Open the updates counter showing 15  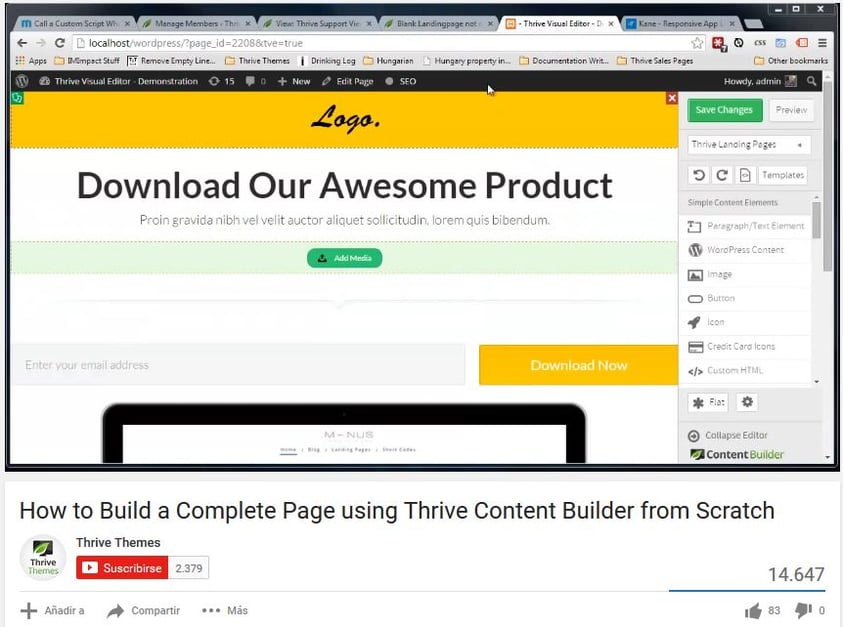[222, 81]
